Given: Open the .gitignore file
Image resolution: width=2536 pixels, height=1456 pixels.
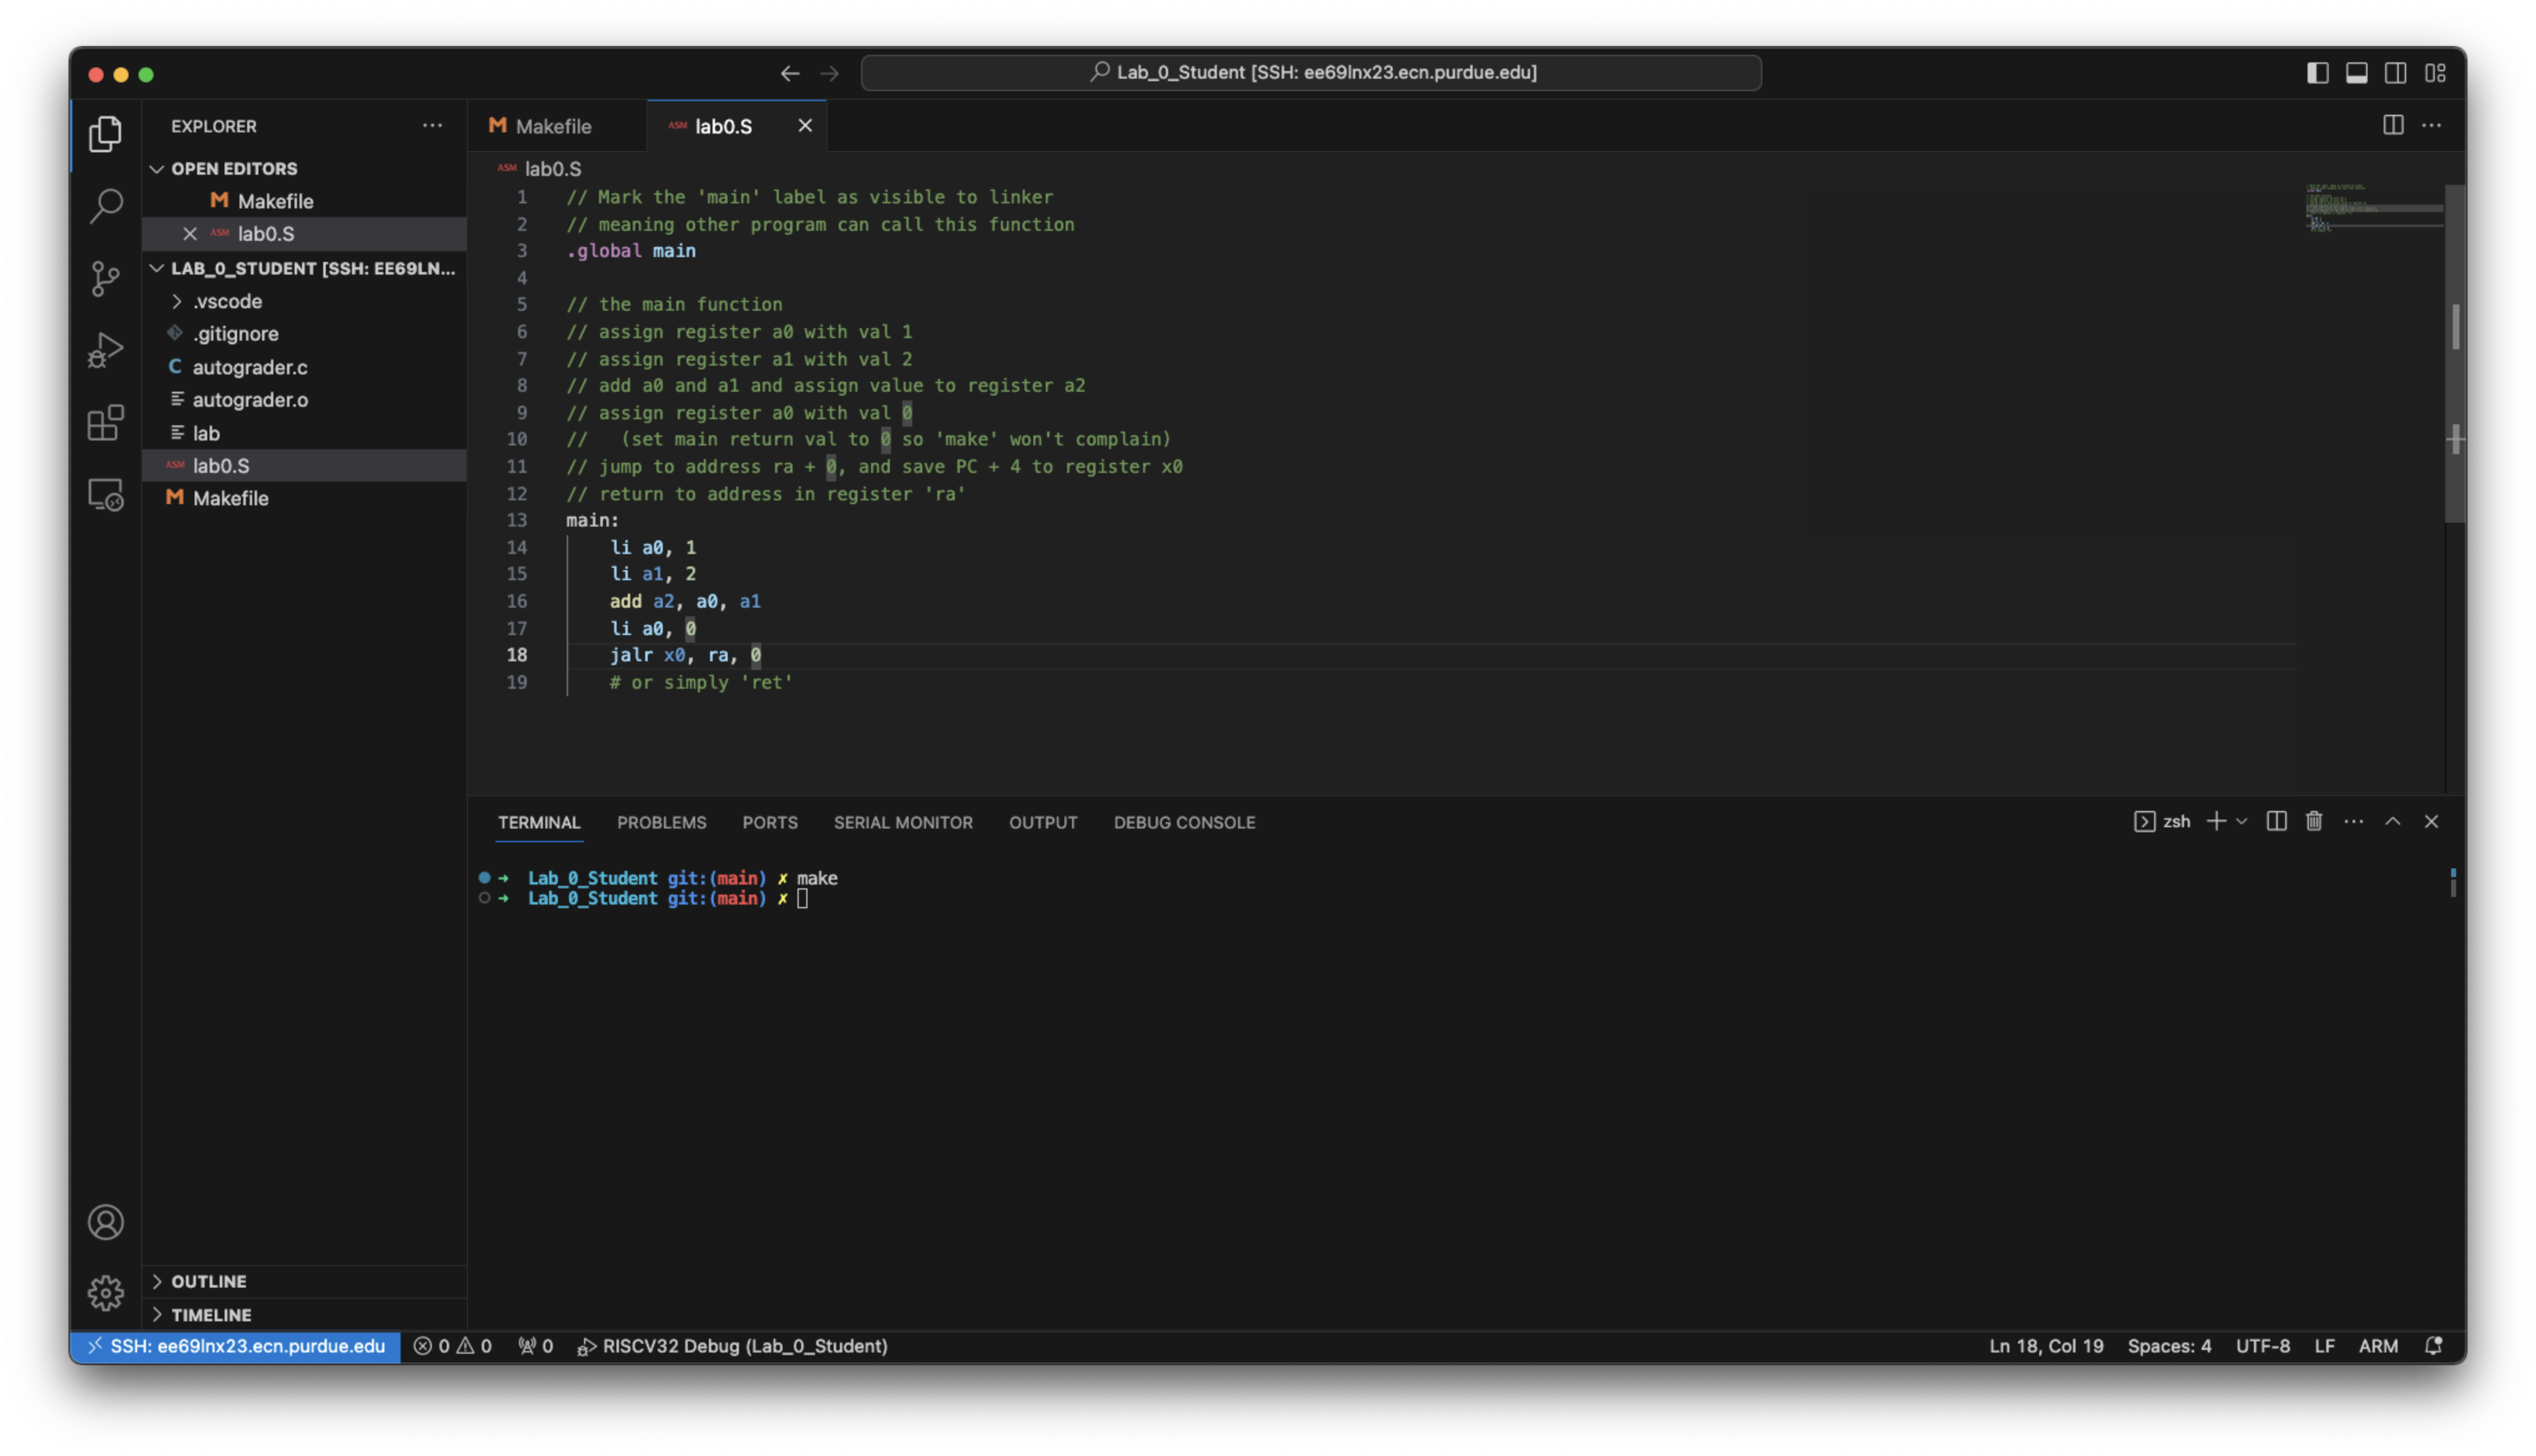Looking at the screenshot, I should pyautogui.click(x=304, y=333).
